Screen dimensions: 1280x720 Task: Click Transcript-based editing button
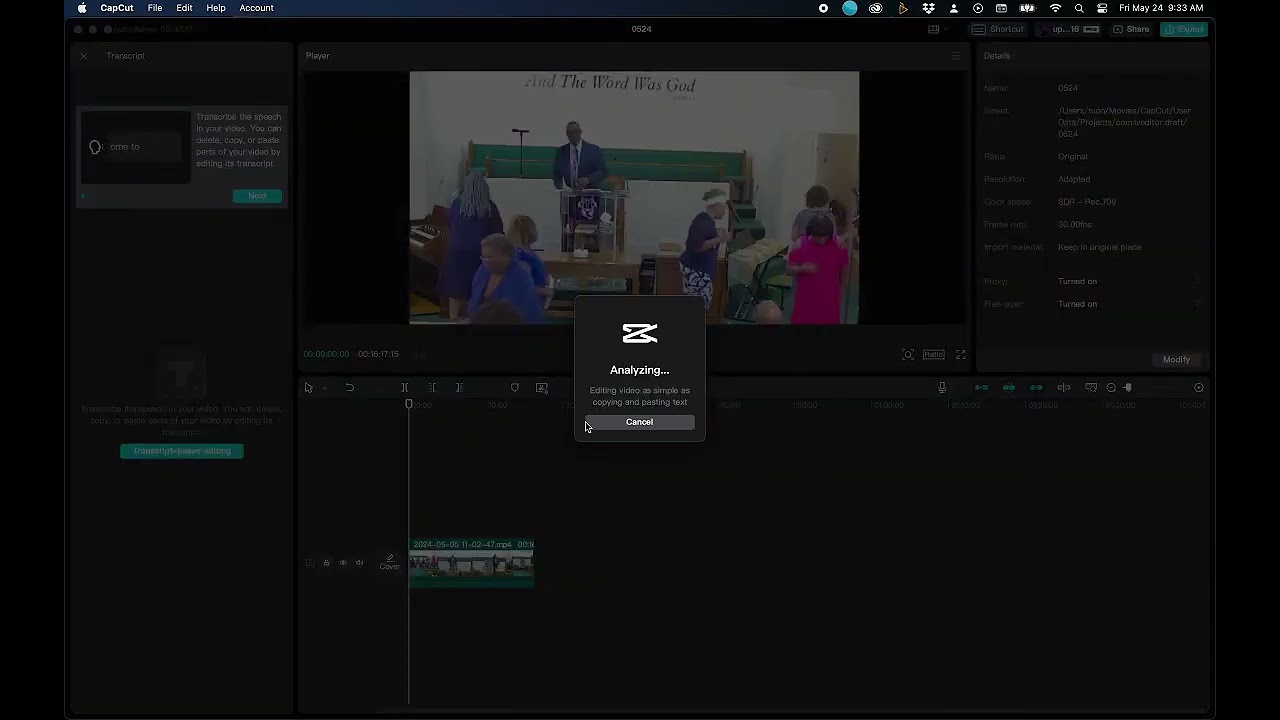tap(181, 451)
